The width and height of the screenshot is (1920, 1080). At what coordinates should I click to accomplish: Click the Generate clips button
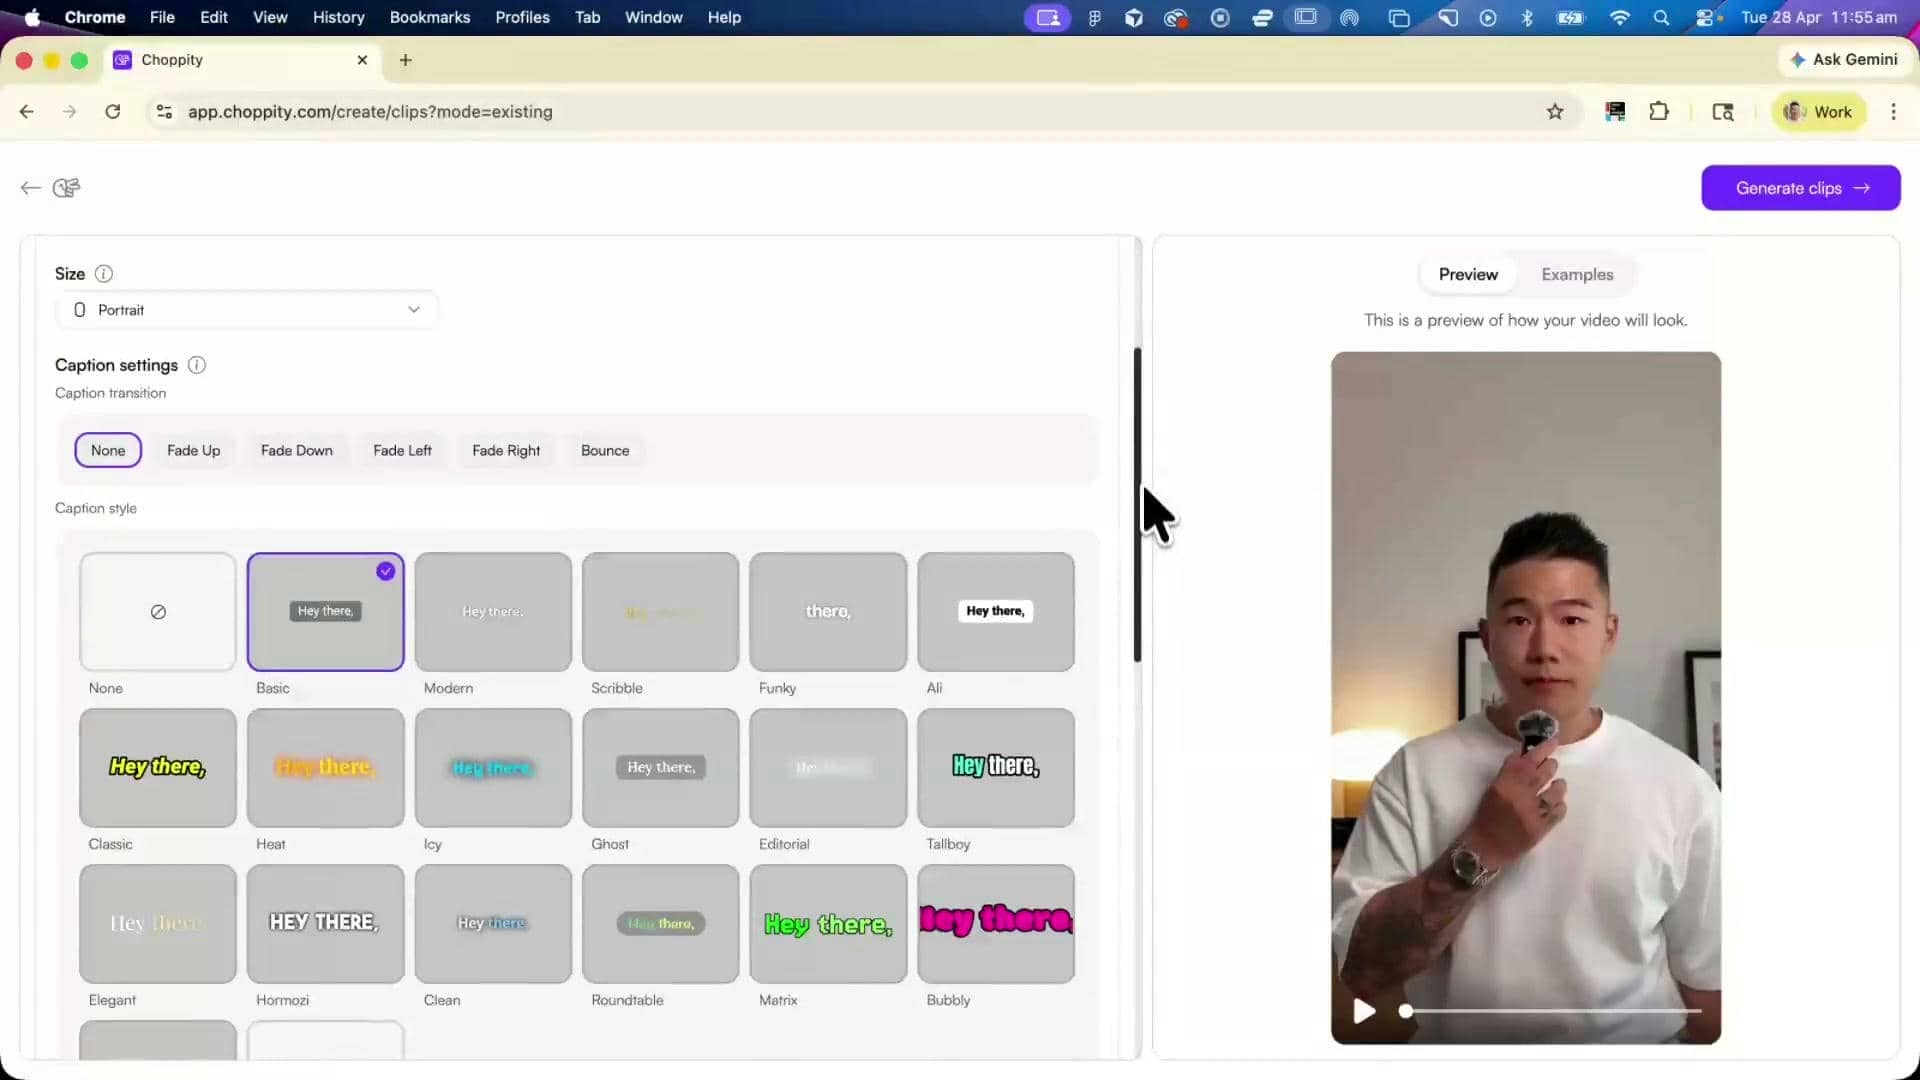click(x=1801, y=188)
